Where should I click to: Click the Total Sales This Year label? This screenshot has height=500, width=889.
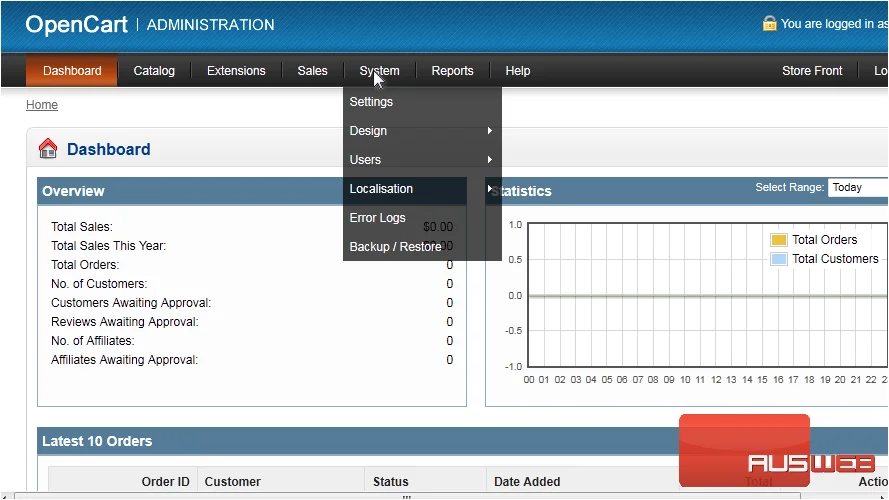pos(108,245)
